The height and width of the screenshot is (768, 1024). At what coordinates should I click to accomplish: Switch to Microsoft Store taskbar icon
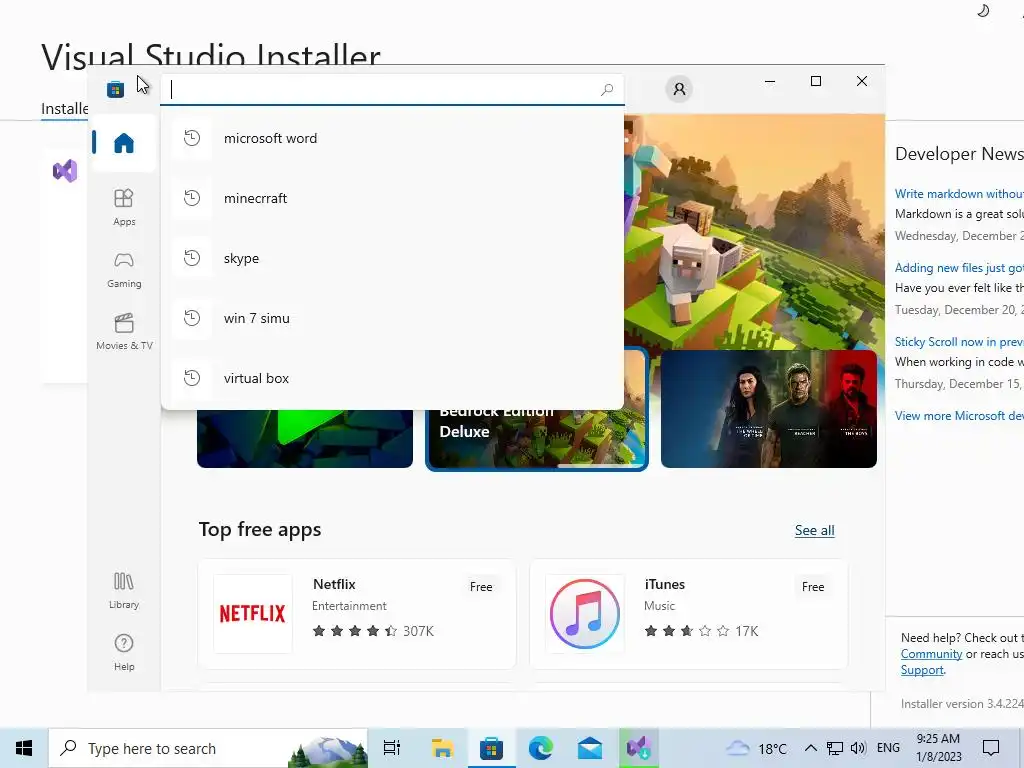pos(491,748)
